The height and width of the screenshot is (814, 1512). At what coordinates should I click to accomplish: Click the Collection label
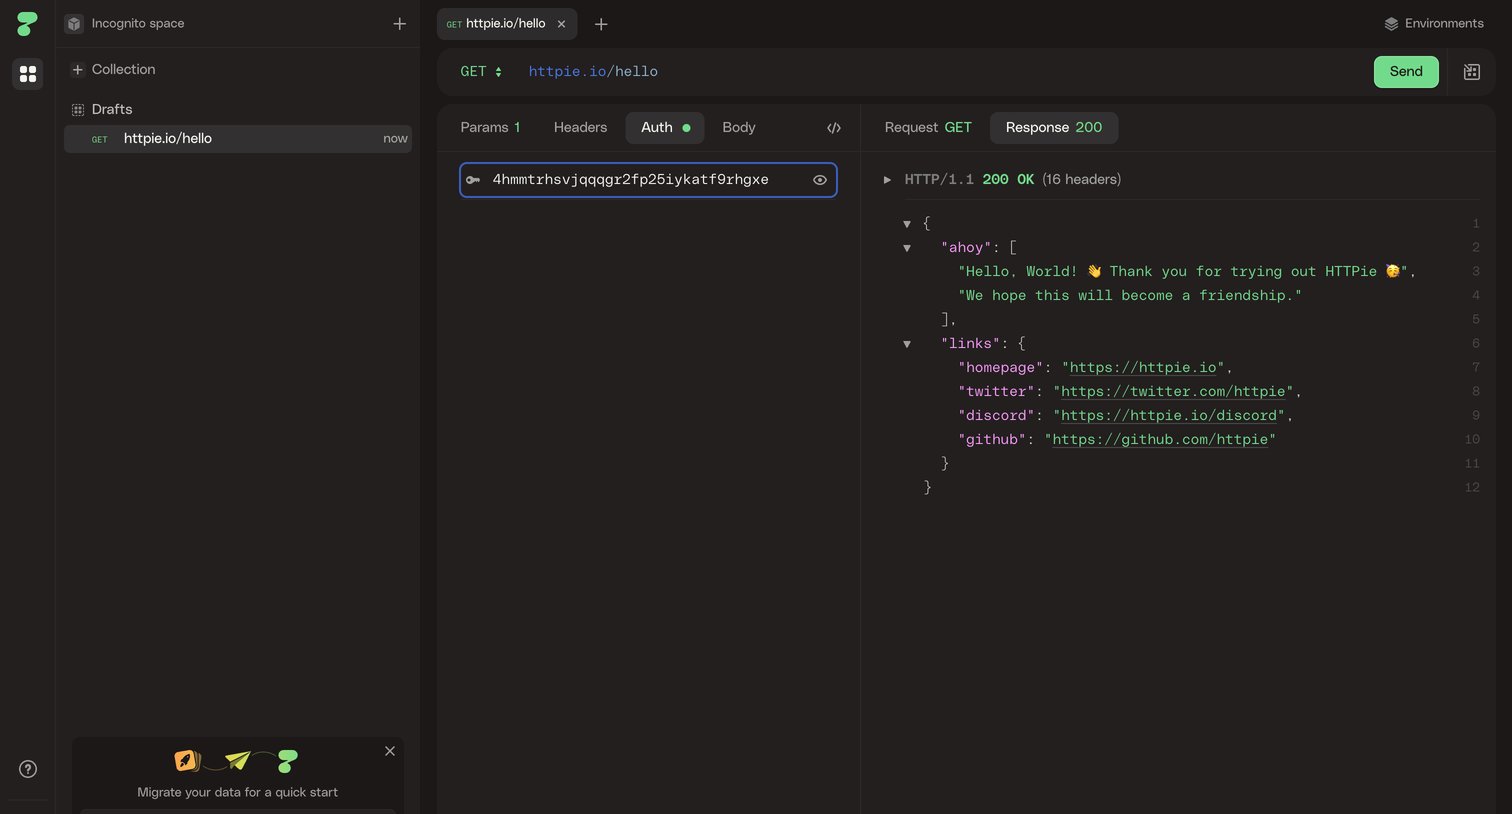(124, 69)
